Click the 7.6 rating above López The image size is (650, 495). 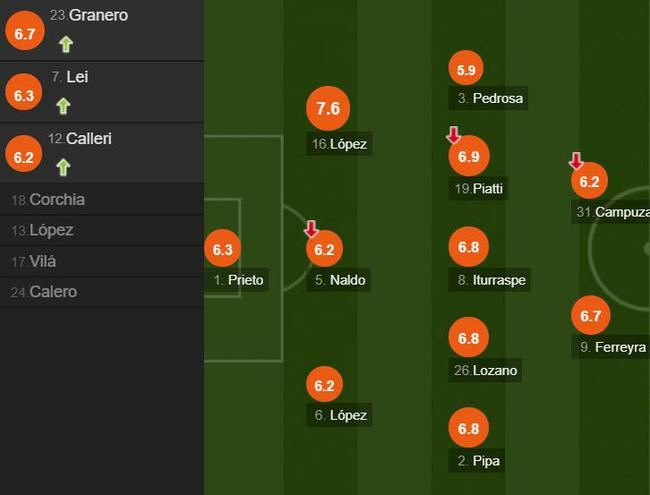coord(328,109)
